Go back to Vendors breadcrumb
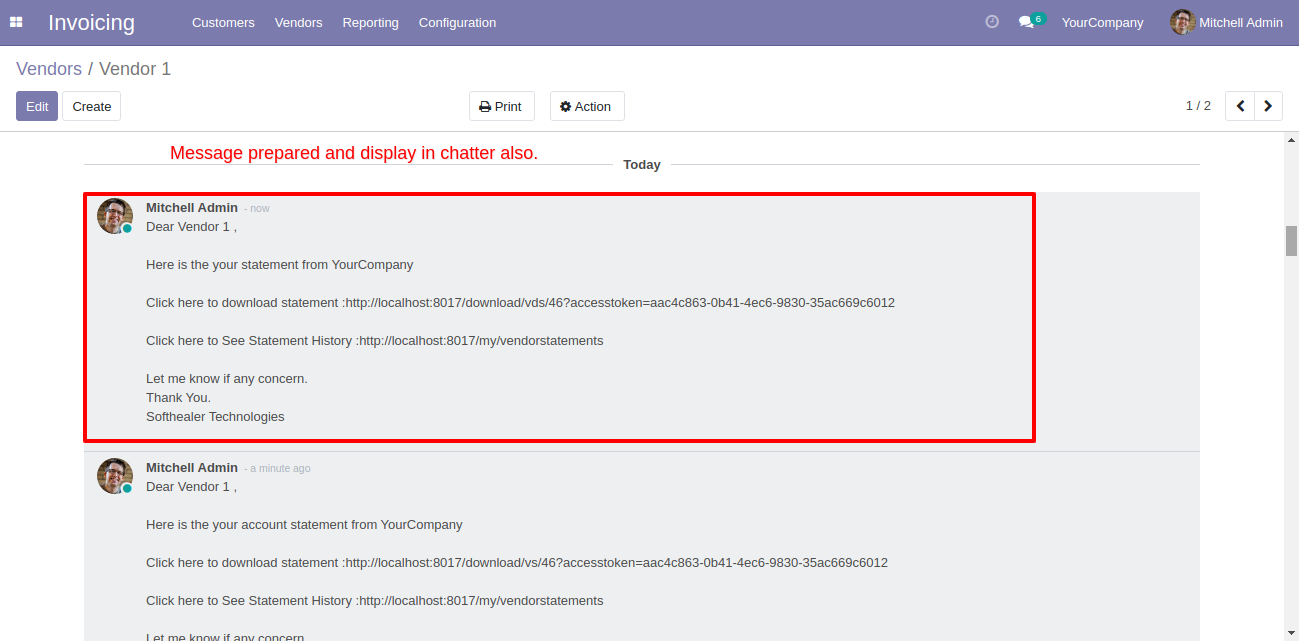The image size is (1299, 641). pos(49,69)
